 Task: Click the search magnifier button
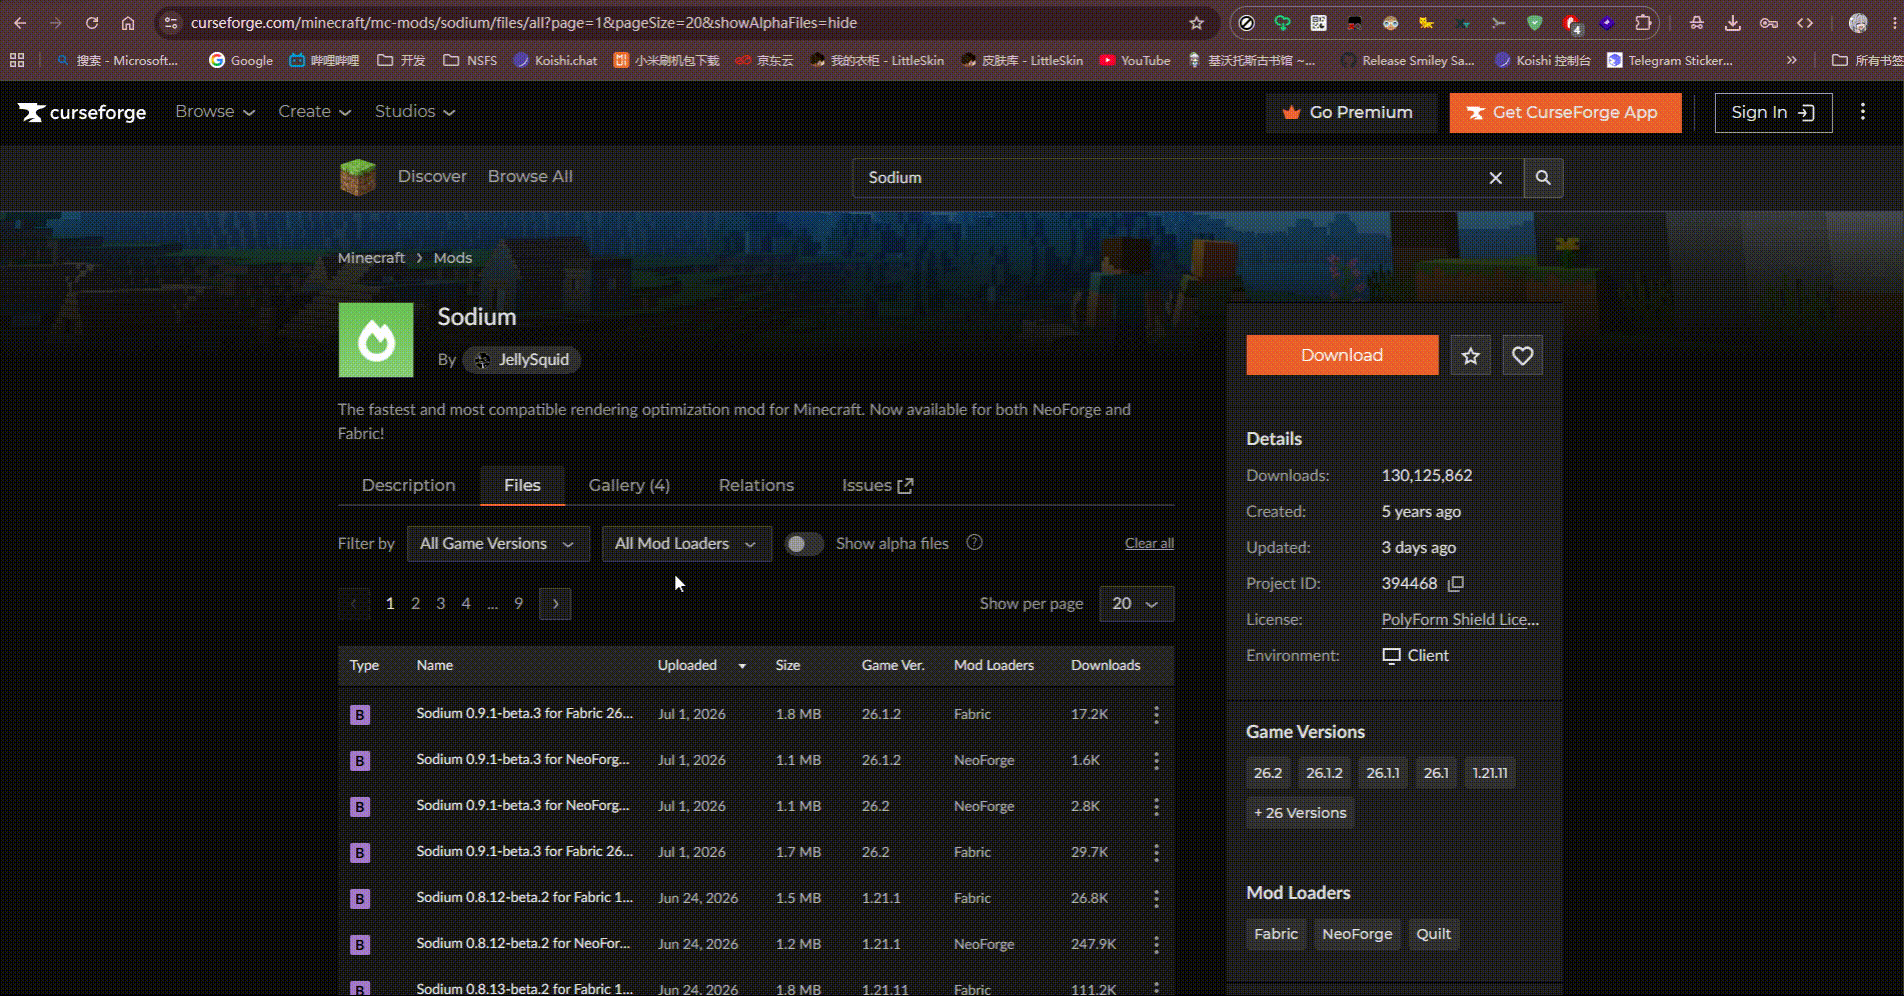coord(1543,178)
